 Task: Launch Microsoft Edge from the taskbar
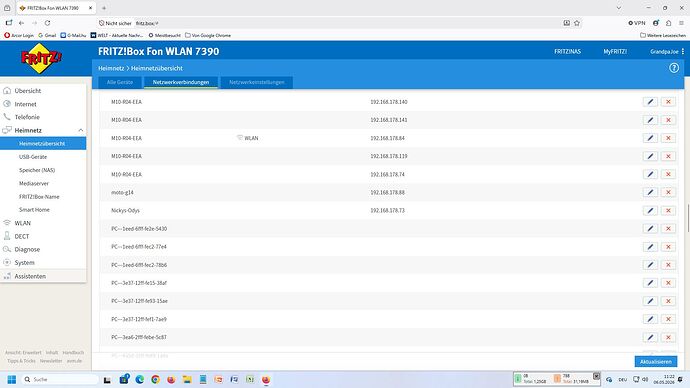pyautogui.click(x=139, y=379)
